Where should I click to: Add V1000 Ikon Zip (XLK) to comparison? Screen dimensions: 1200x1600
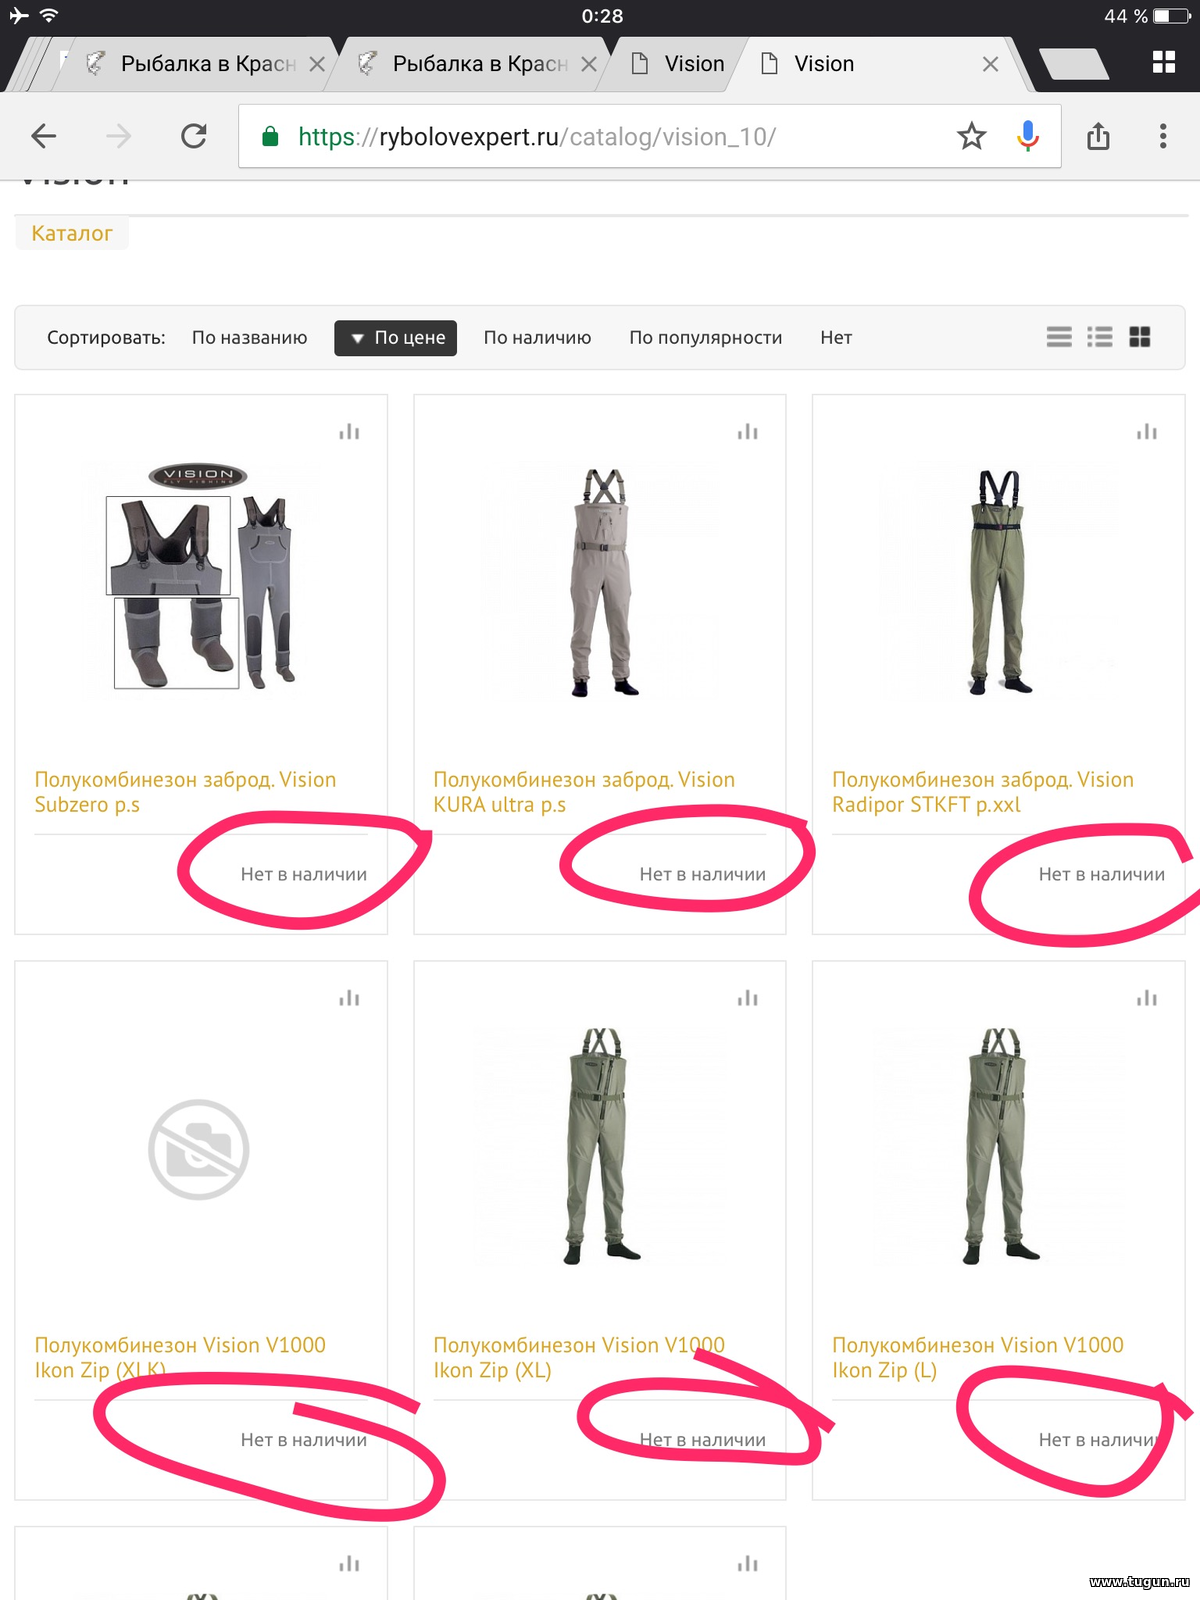coord(349,998)
